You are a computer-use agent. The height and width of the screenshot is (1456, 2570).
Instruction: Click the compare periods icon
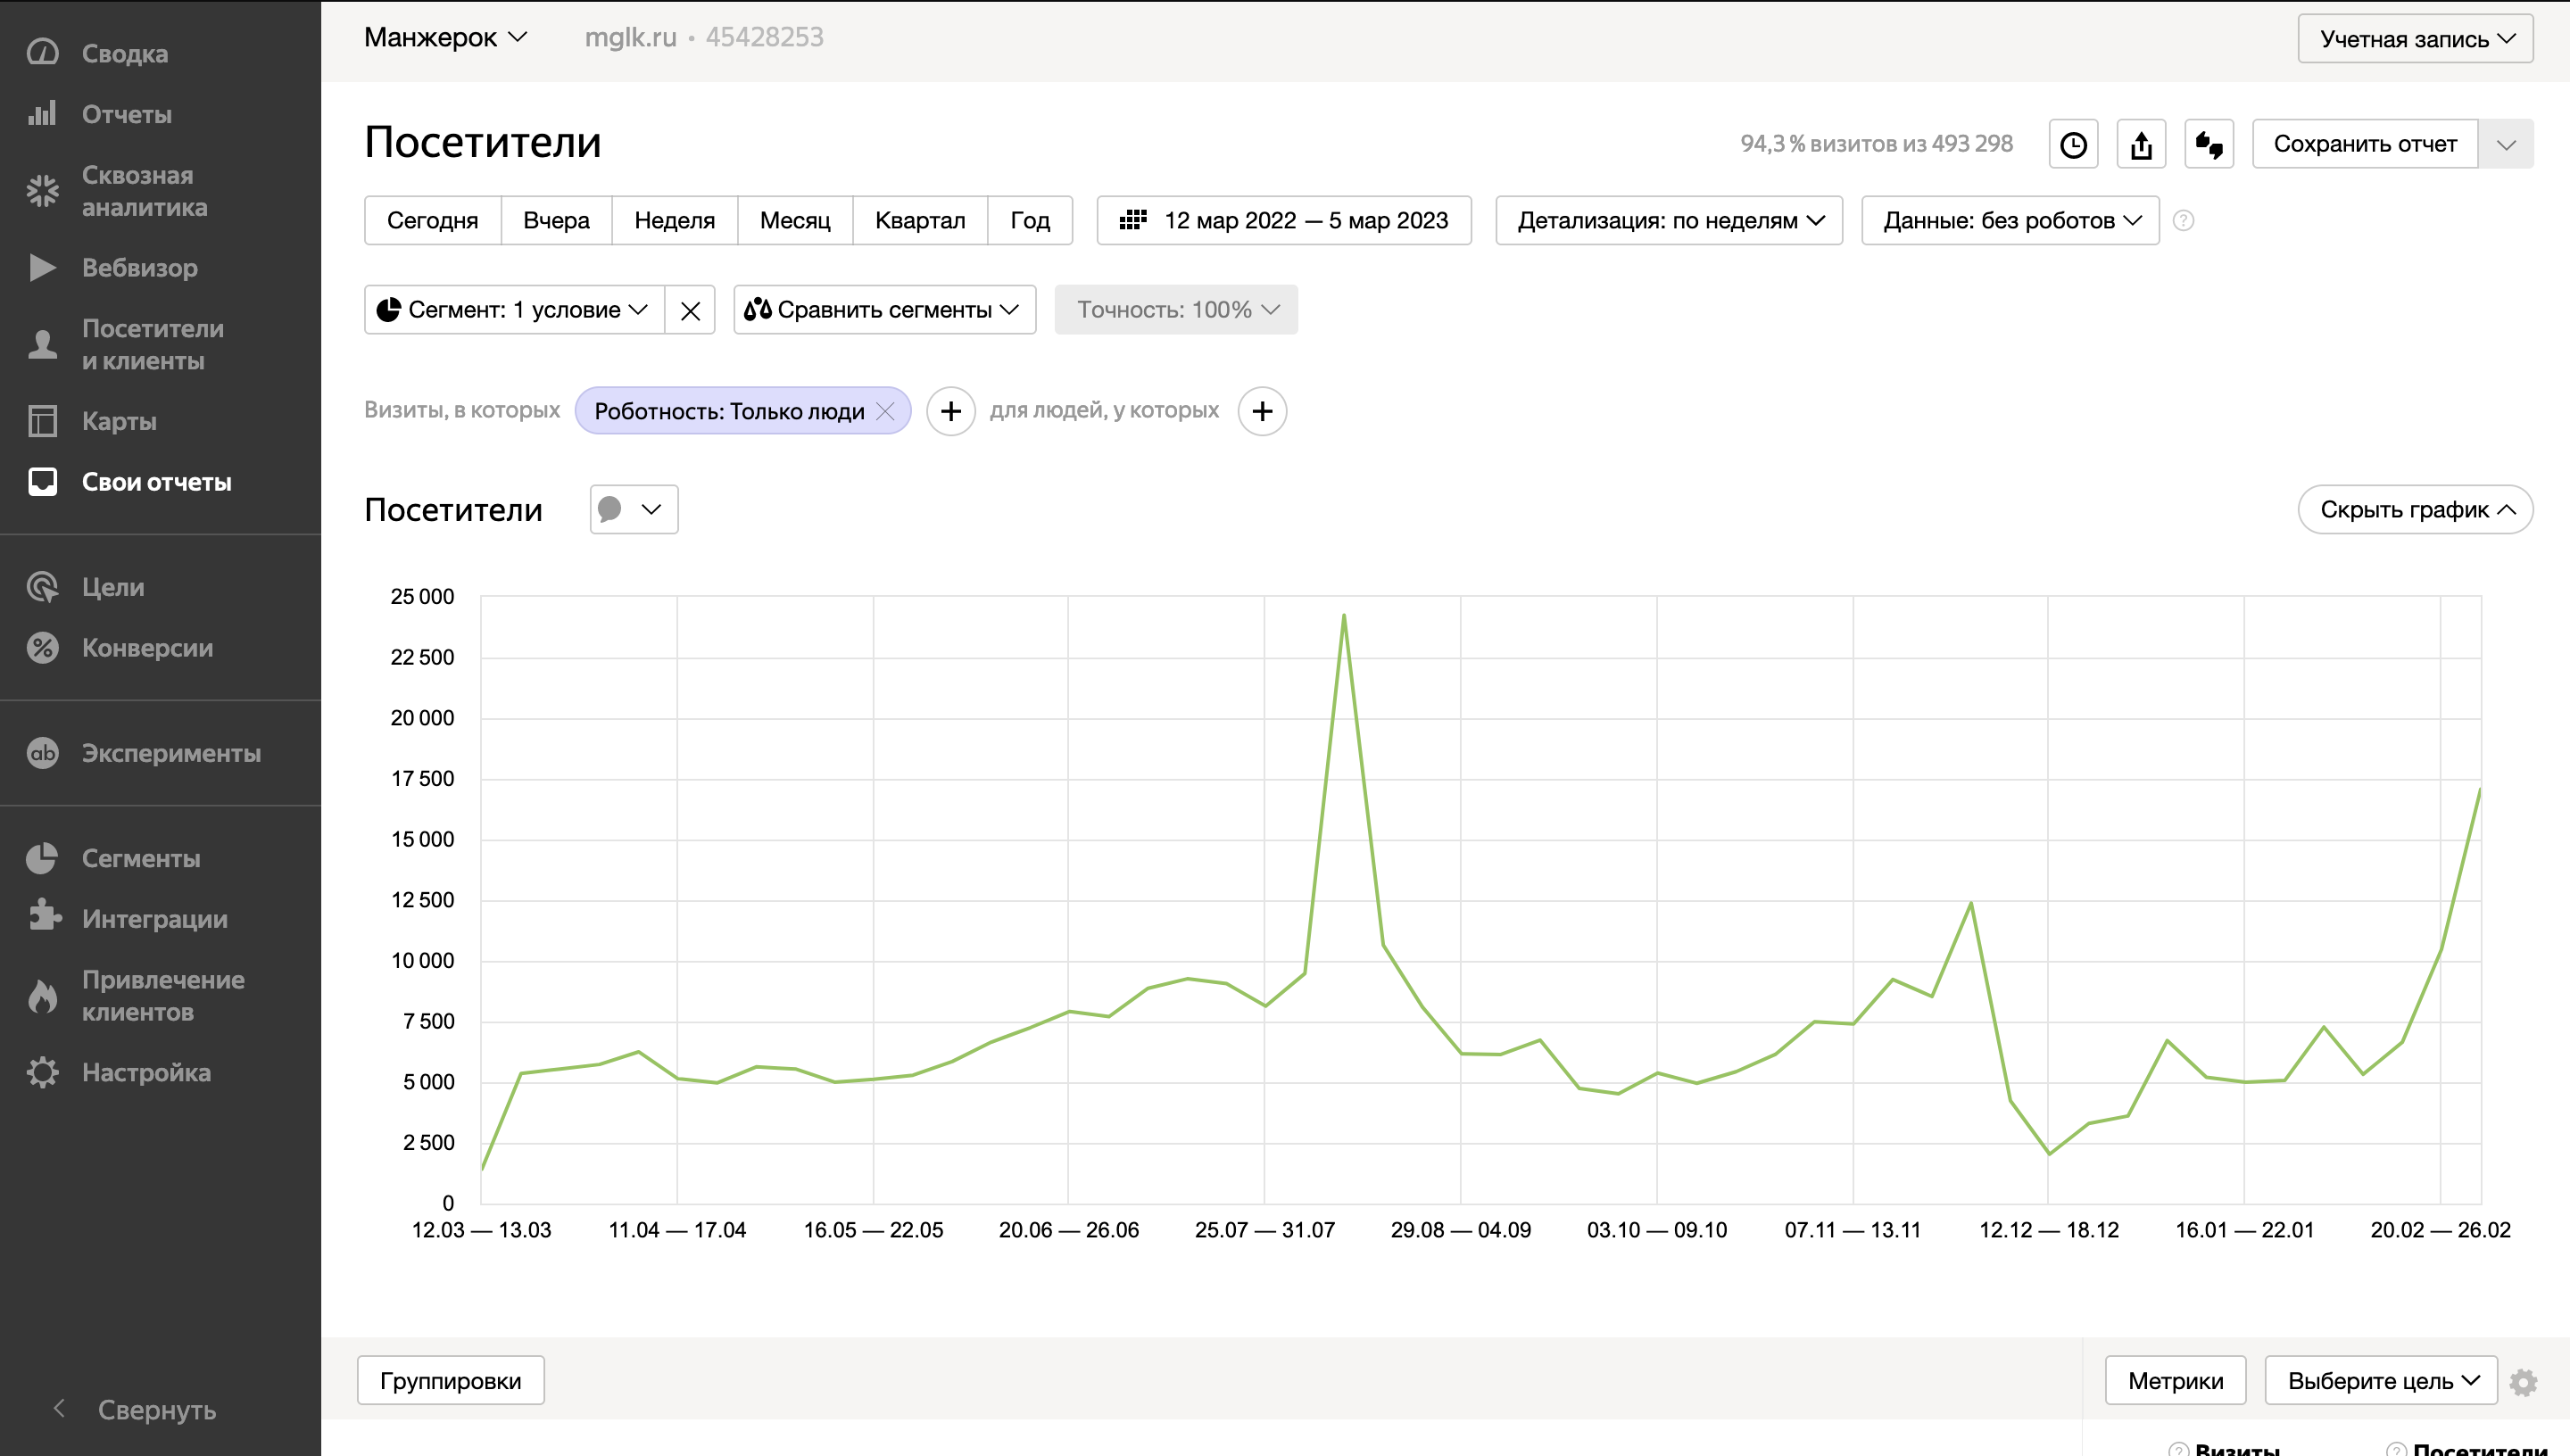[x=2209, y=144]
